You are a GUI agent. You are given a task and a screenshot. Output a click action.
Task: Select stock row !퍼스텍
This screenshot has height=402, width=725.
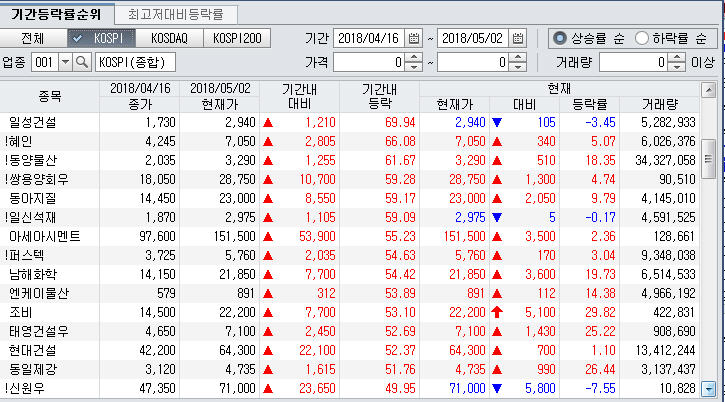pos(350,255)
